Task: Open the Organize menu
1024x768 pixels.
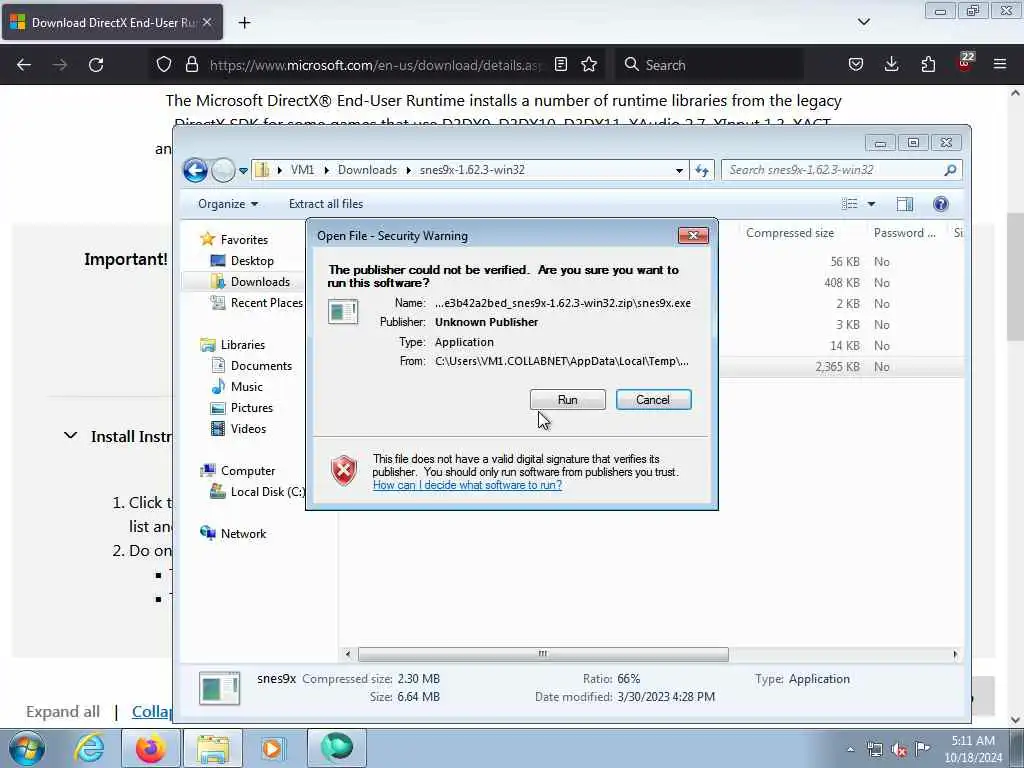Action: [228, 204]
